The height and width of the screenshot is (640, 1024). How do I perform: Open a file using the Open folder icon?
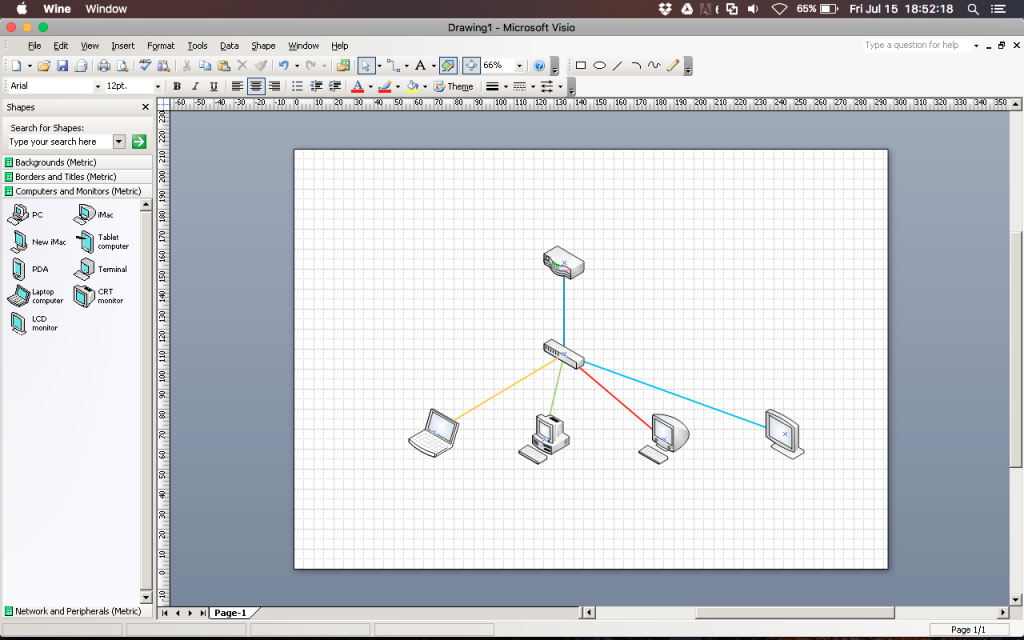pyautogui.click(x=44, y=65)
